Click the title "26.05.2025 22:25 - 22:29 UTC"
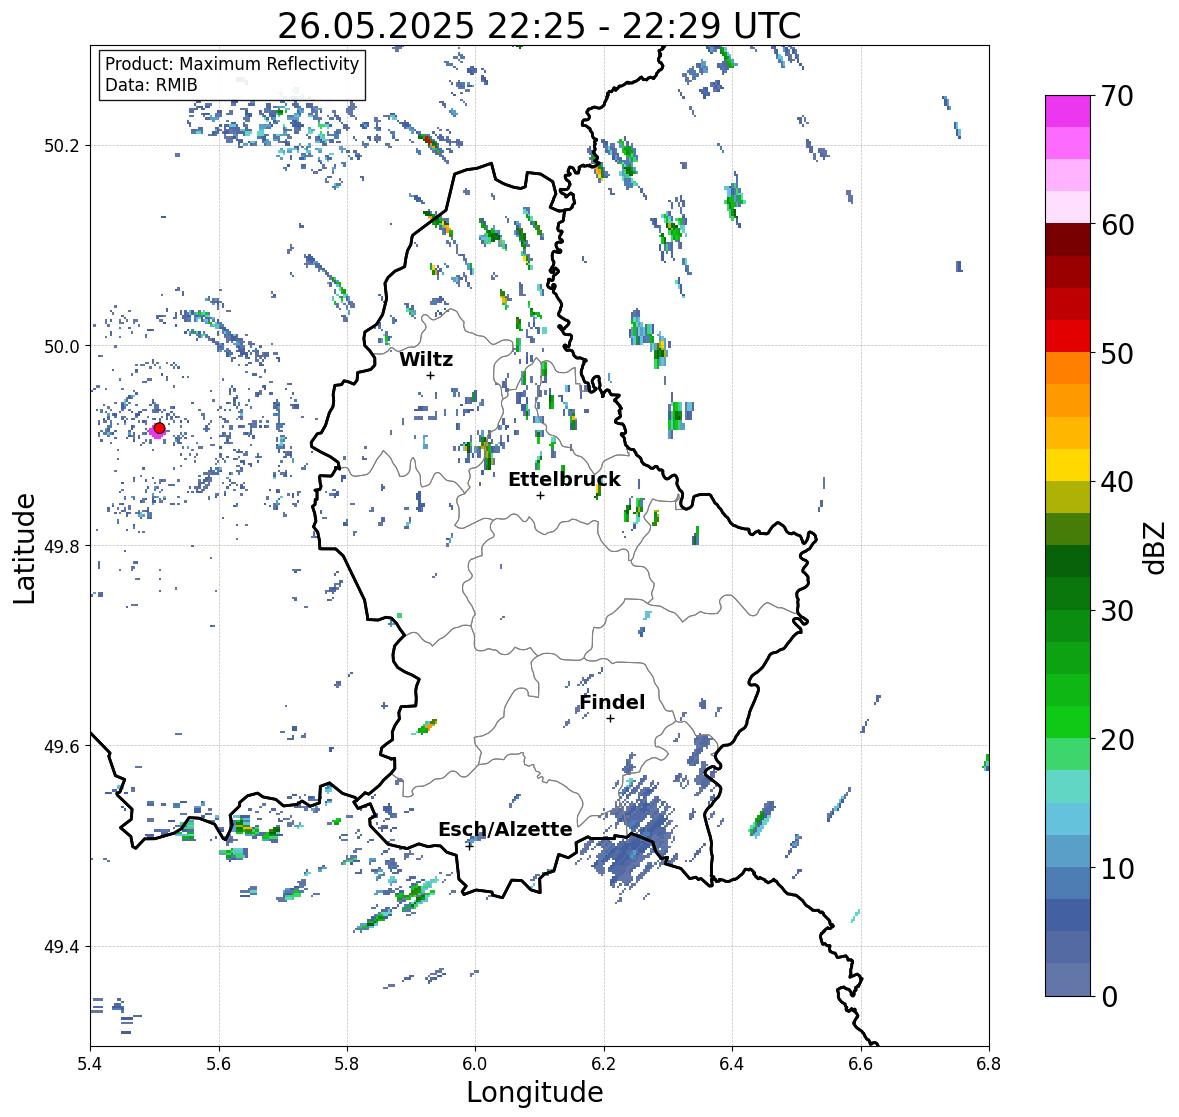This screenshot has width=1179, height=1117. point(539,26)
